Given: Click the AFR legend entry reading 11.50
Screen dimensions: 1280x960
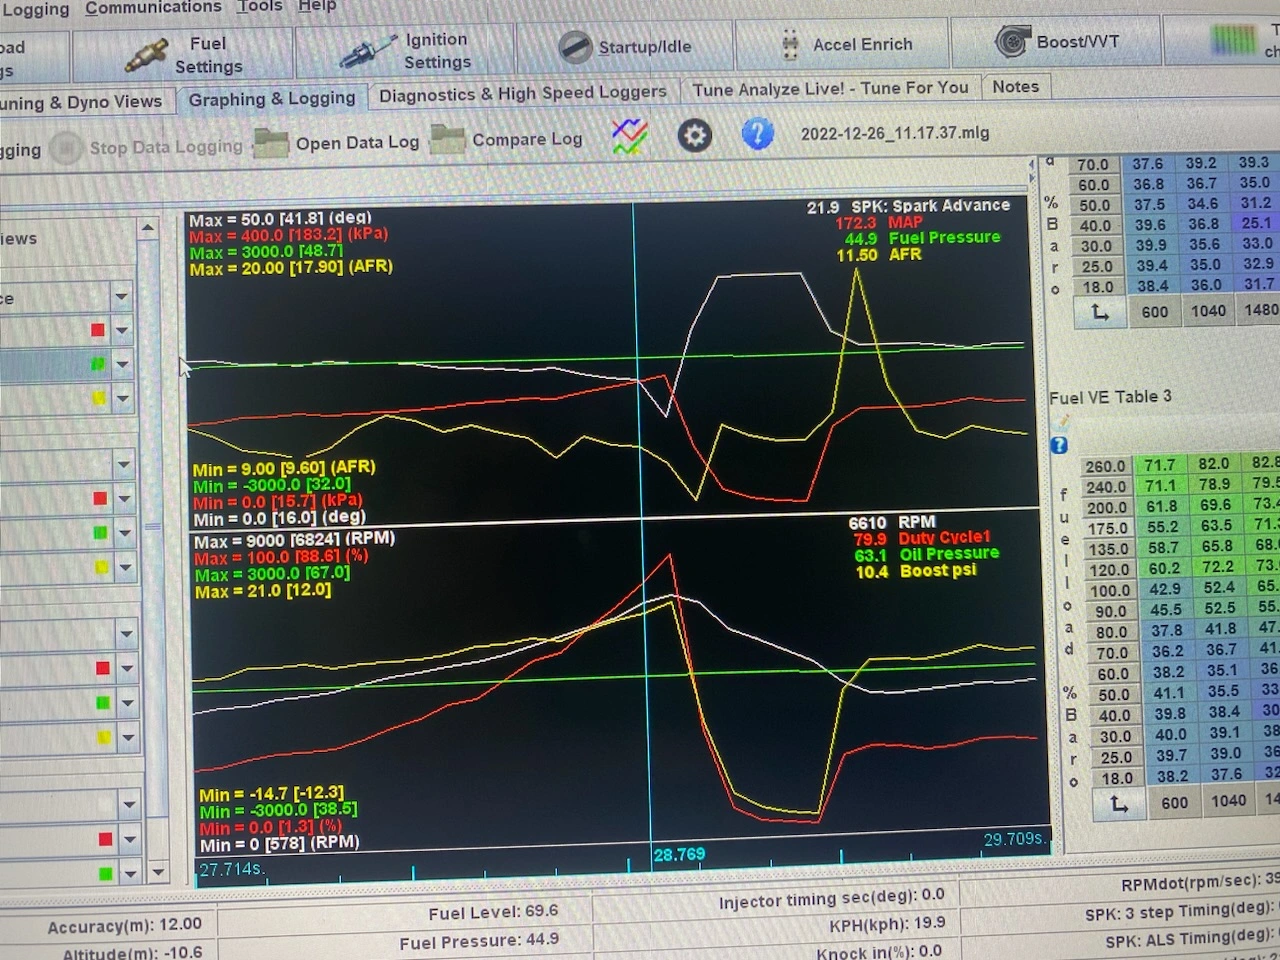Looking at the screenshot, I should click(x=879, y=255).
